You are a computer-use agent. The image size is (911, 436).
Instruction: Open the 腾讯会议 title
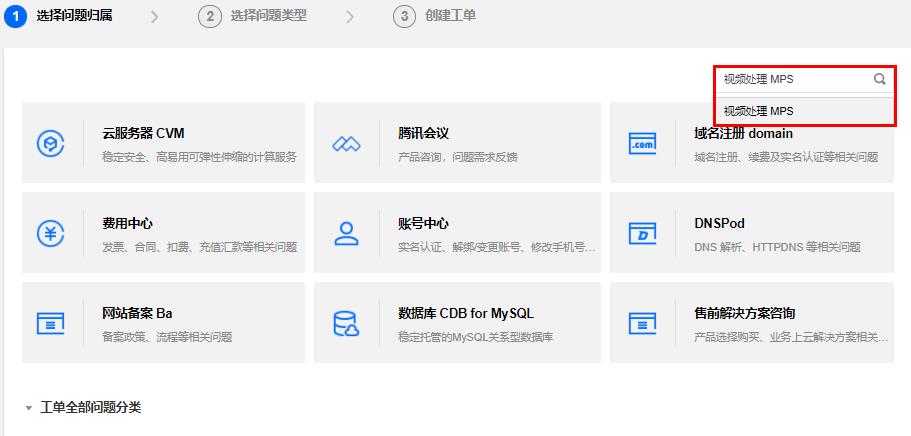coord(424,133)
